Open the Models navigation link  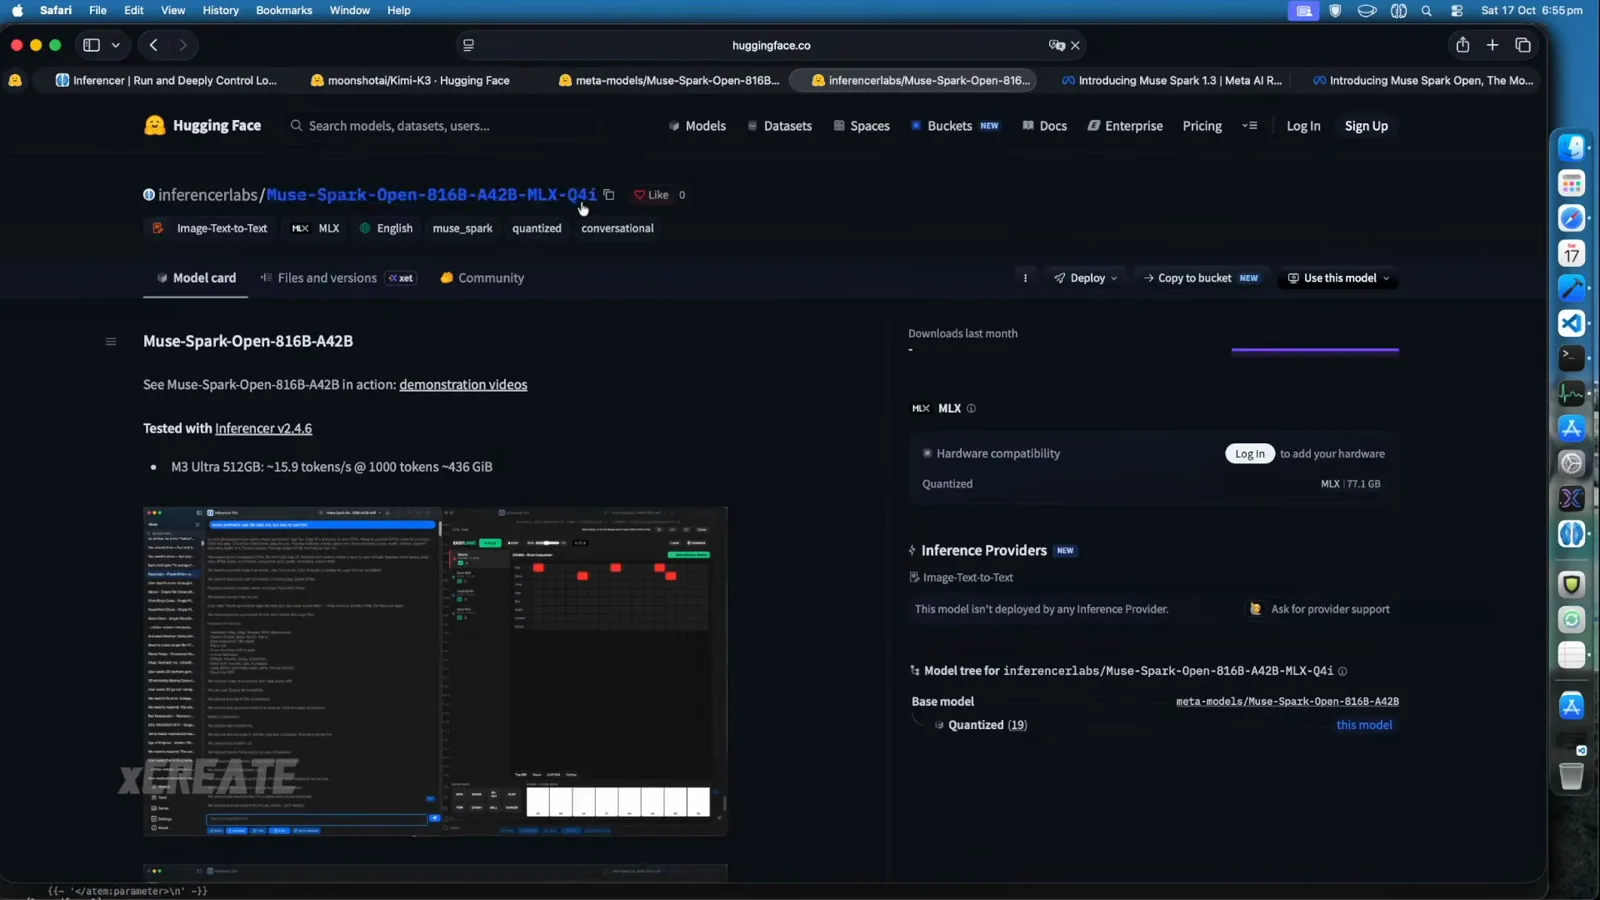click(x=697, y=126)
